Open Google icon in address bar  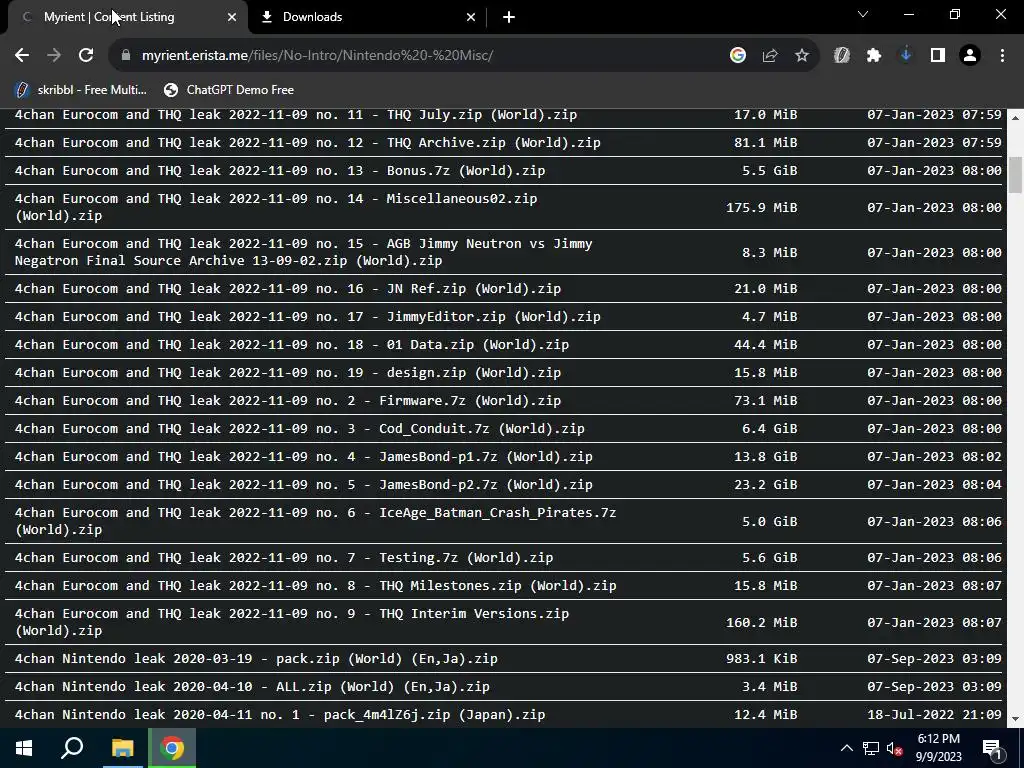pyautogui.click(x=738, y=56)
